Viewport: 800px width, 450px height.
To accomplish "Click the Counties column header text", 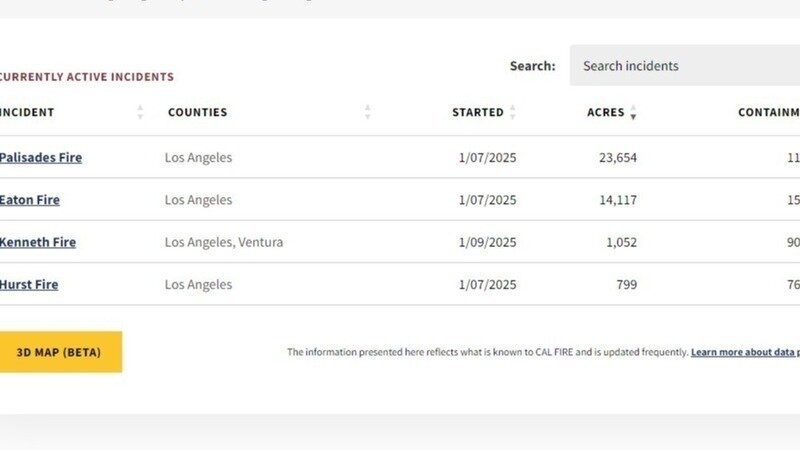I will point(197,113).
